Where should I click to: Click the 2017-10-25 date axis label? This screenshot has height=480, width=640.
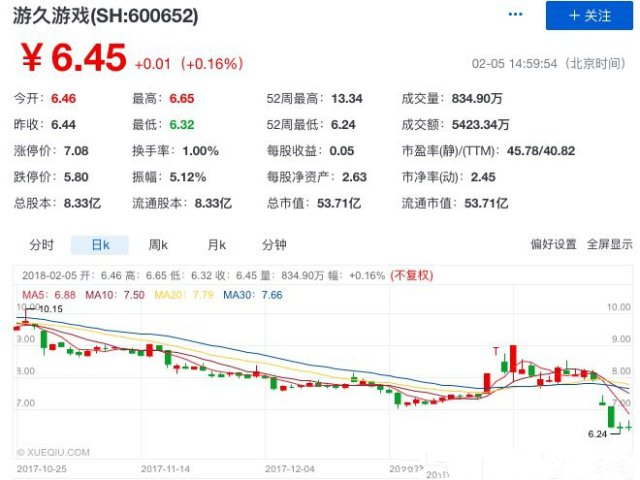[x=42, y=469]
